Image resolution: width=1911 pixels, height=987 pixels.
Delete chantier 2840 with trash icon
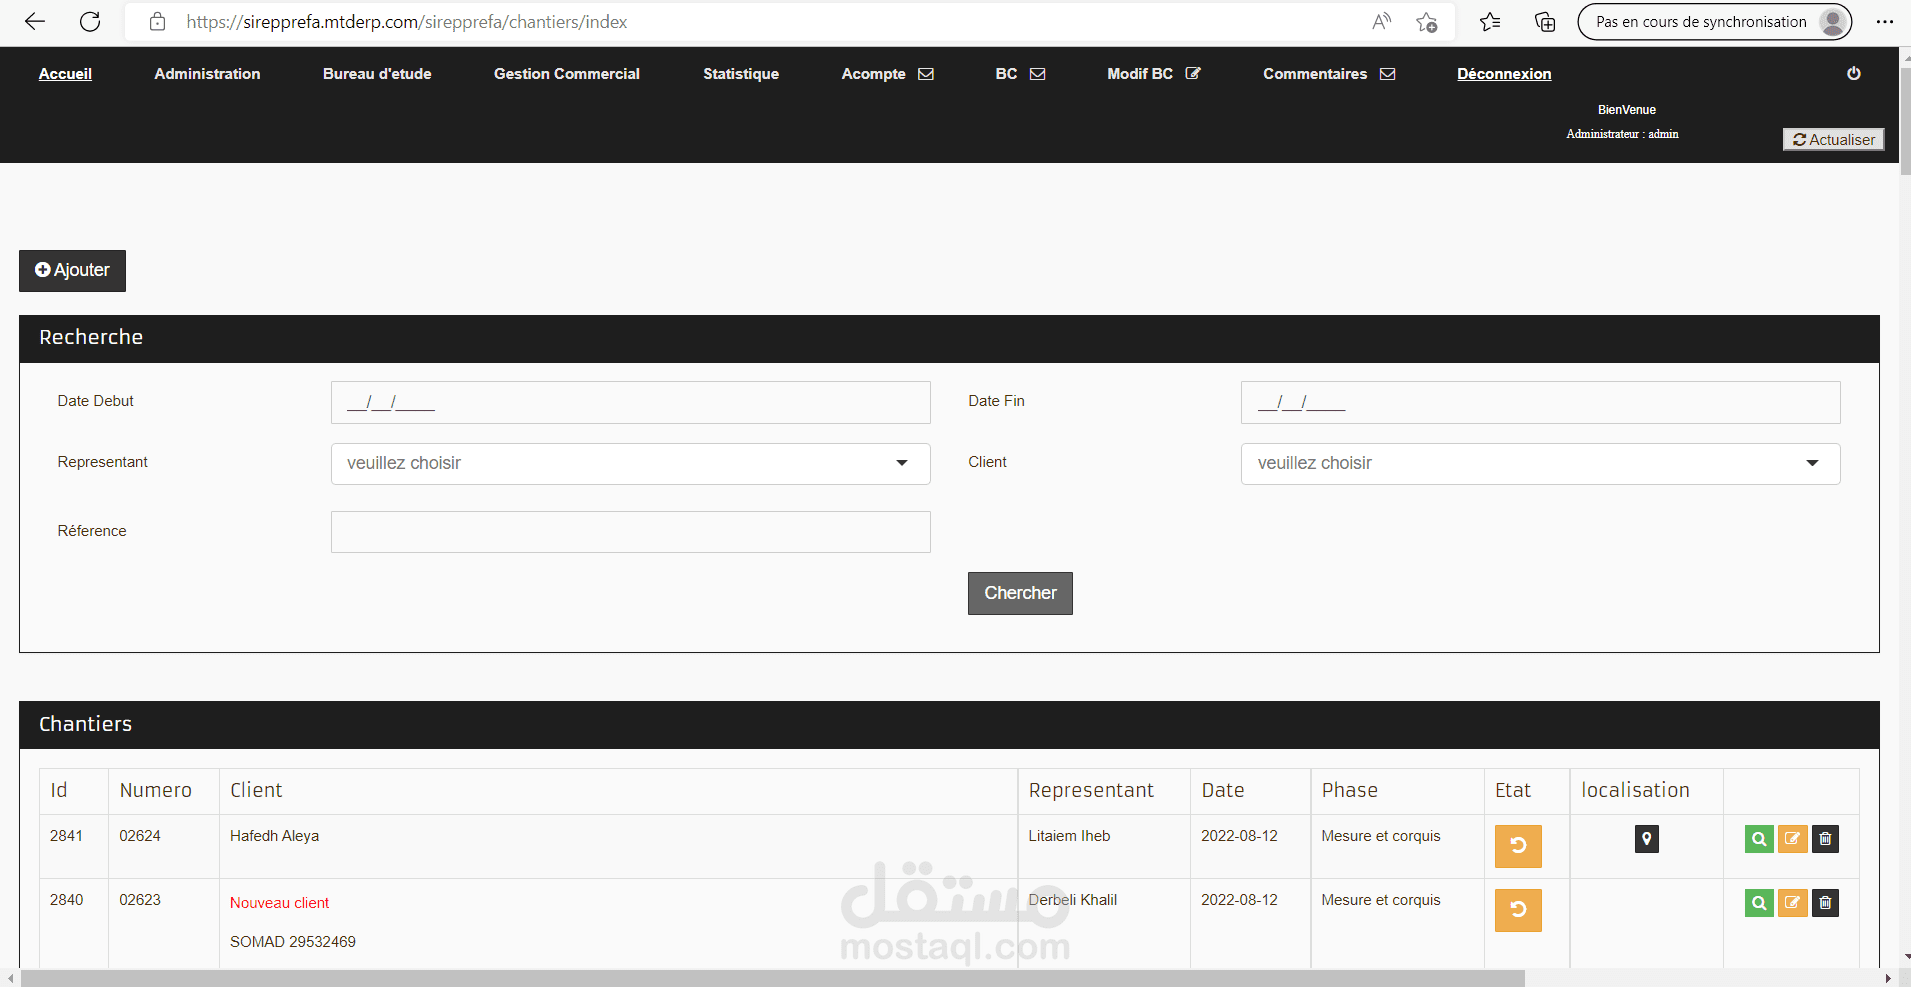1825,903
